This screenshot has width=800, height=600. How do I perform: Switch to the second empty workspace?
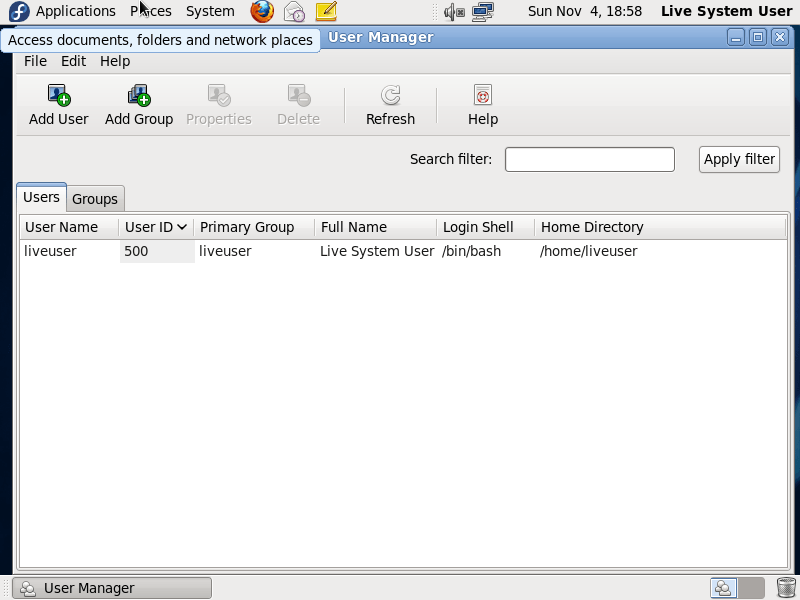[x=751, y=588]
